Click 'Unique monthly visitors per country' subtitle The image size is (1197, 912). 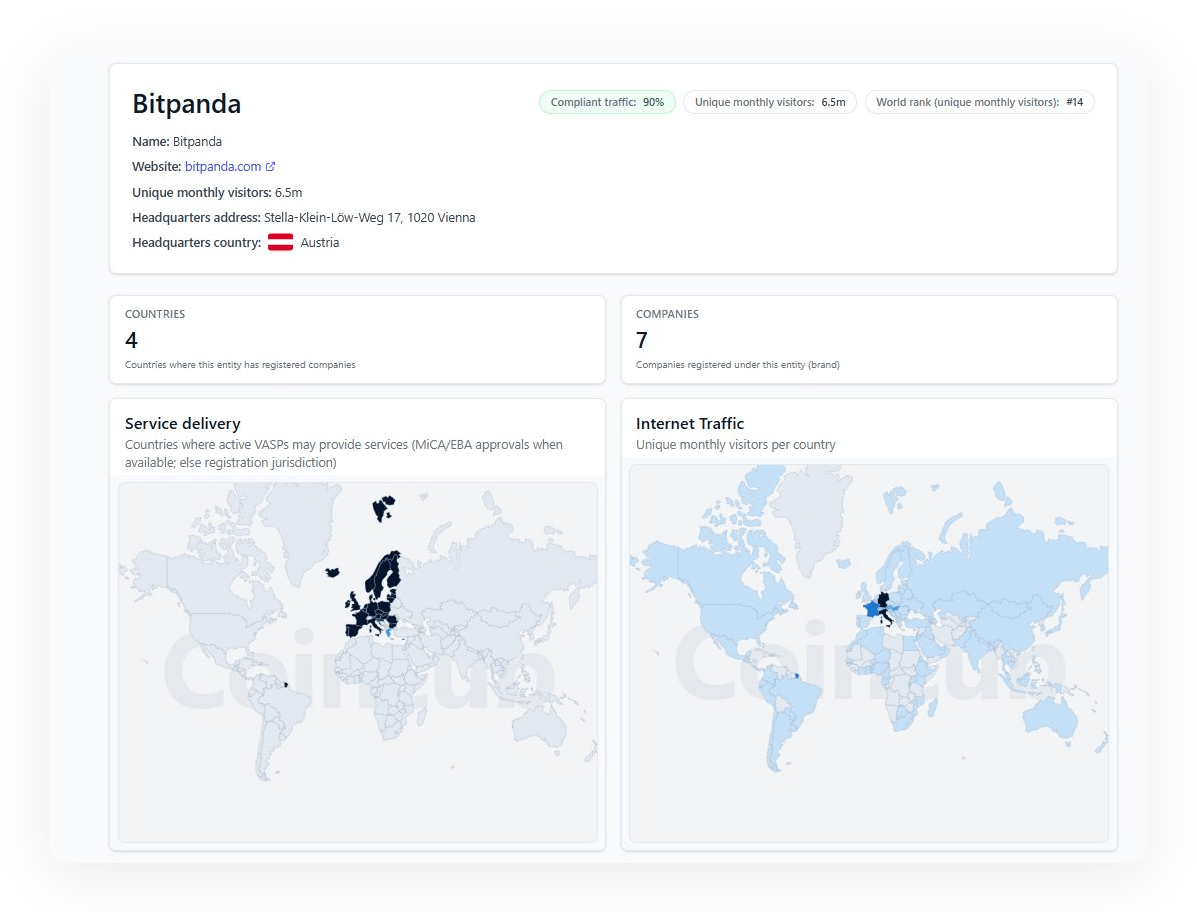point(735,444)
